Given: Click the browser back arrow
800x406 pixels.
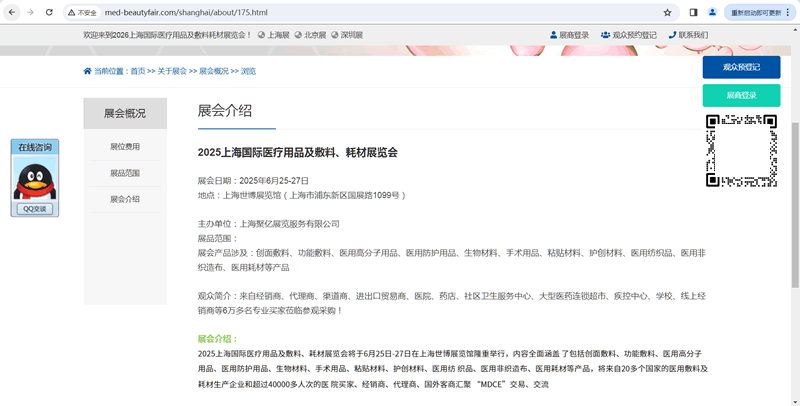Looking at the screenshot, I should tap(10, 12).
